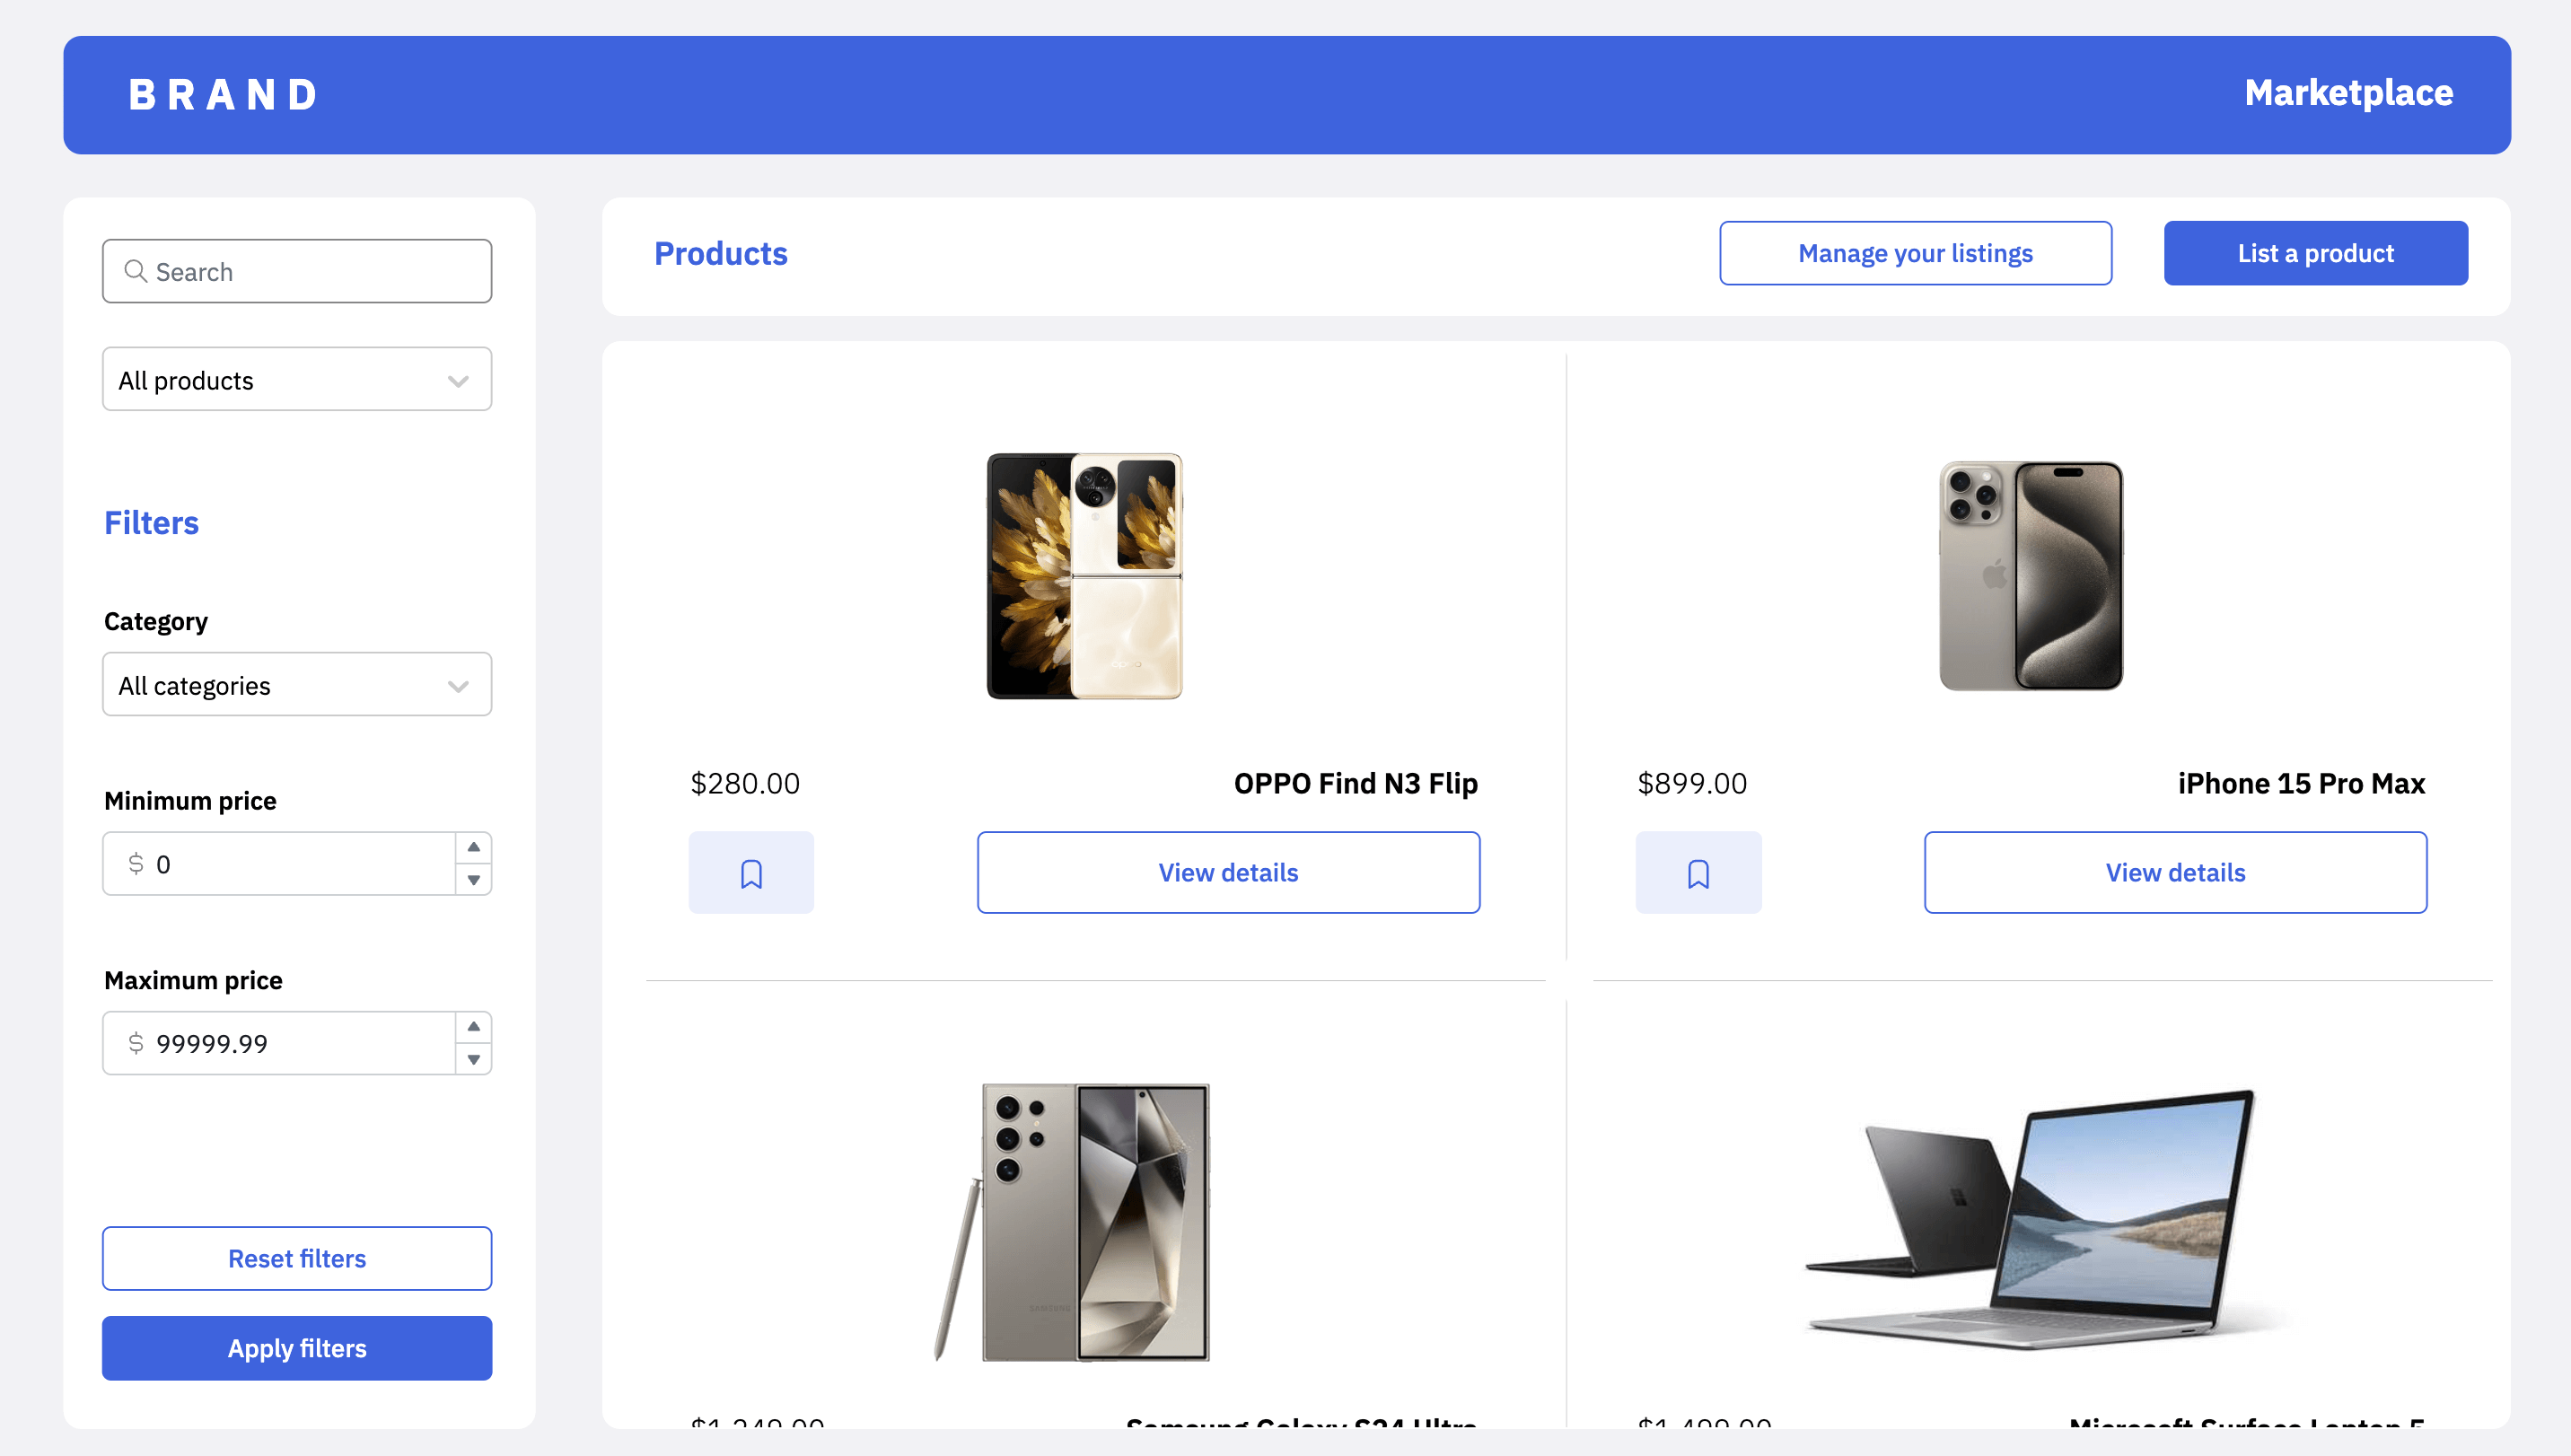Go to Marketplace in the header
This screenshot has height=1456, width=2571.
2348,93
